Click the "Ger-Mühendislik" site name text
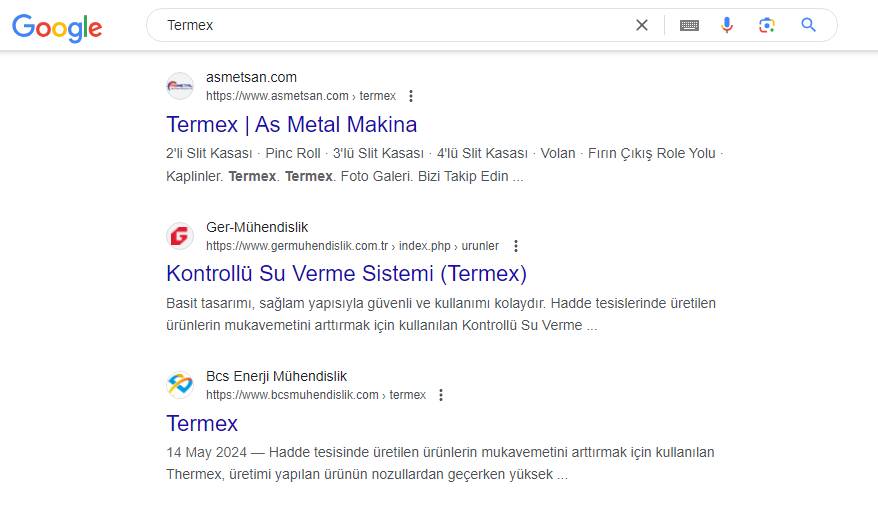878x505 pixels. (x=257, y=227)
